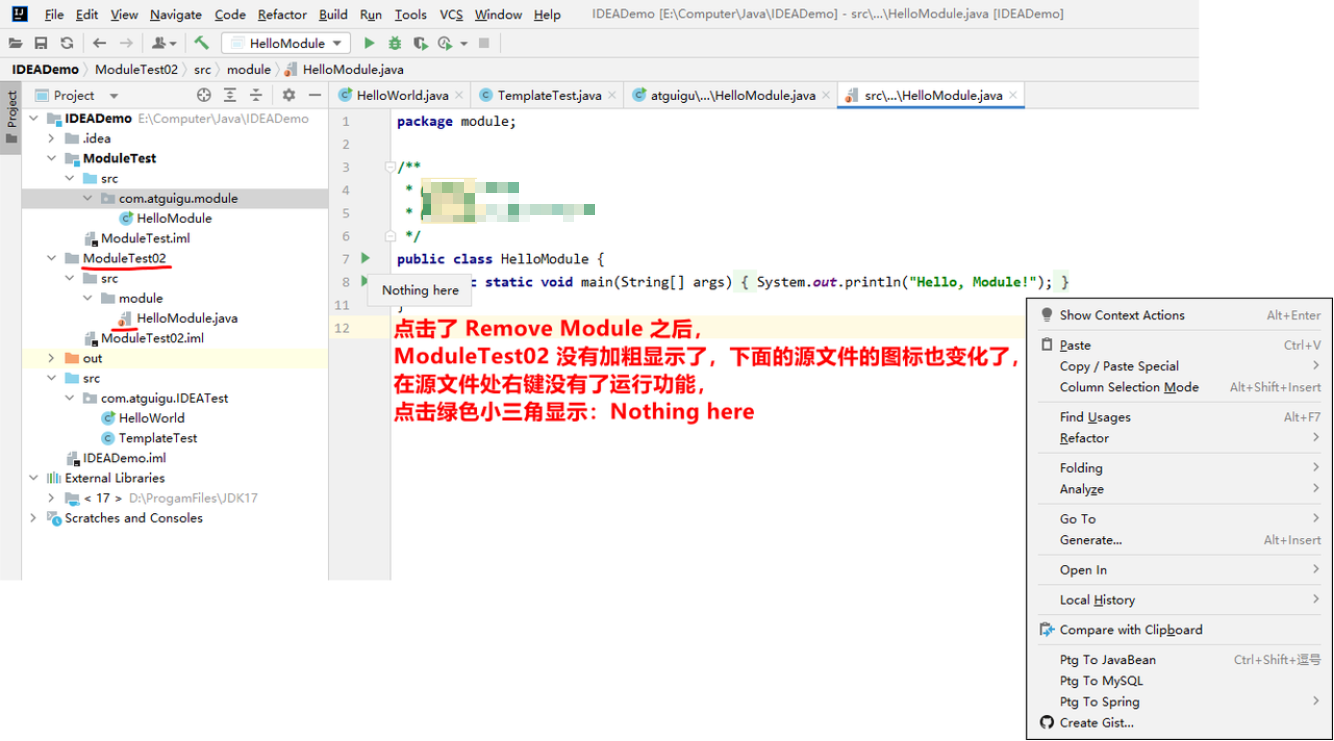Viewport: 1334px width, 741px height.
Task: Expand the External Libraries node
Action: coord(33,478)
